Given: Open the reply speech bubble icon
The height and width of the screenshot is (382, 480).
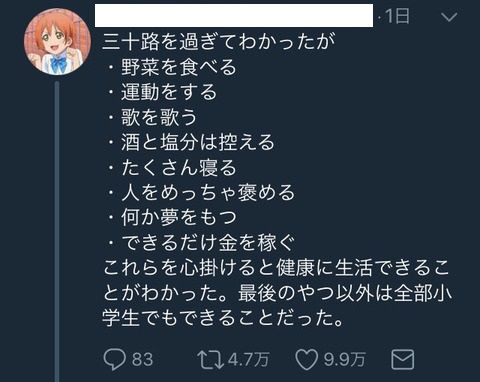Looking at the screenshot, I should [115, 359].
